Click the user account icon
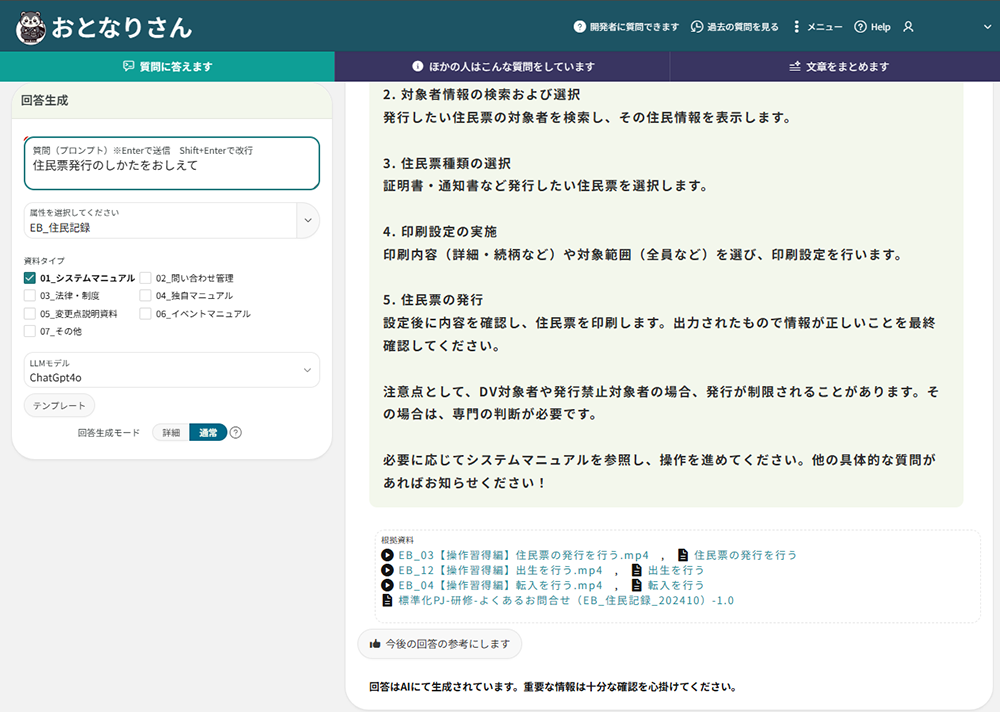Viewport: 1000px width, 712px height. tap(908, 27)
